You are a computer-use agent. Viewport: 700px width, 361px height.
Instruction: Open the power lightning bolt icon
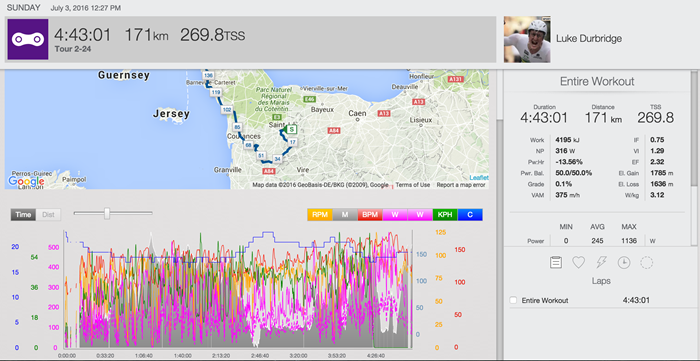click(601, 262)
